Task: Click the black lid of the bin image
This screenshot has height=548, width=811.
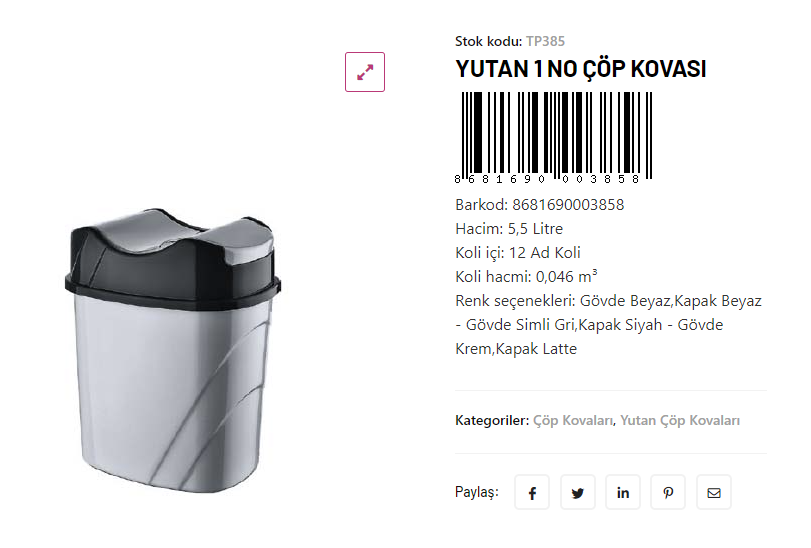Action: tap(171, 256)
